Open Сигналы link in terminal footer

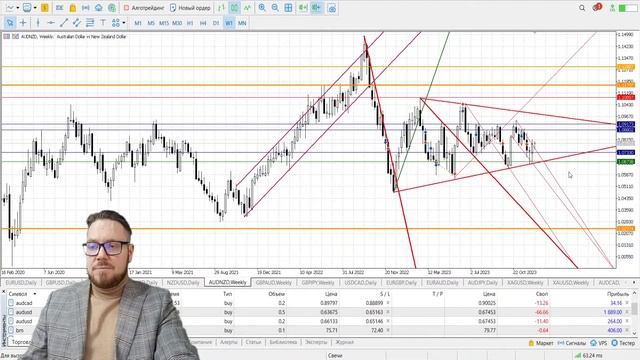pyautogui.click(x=571, y=343)
